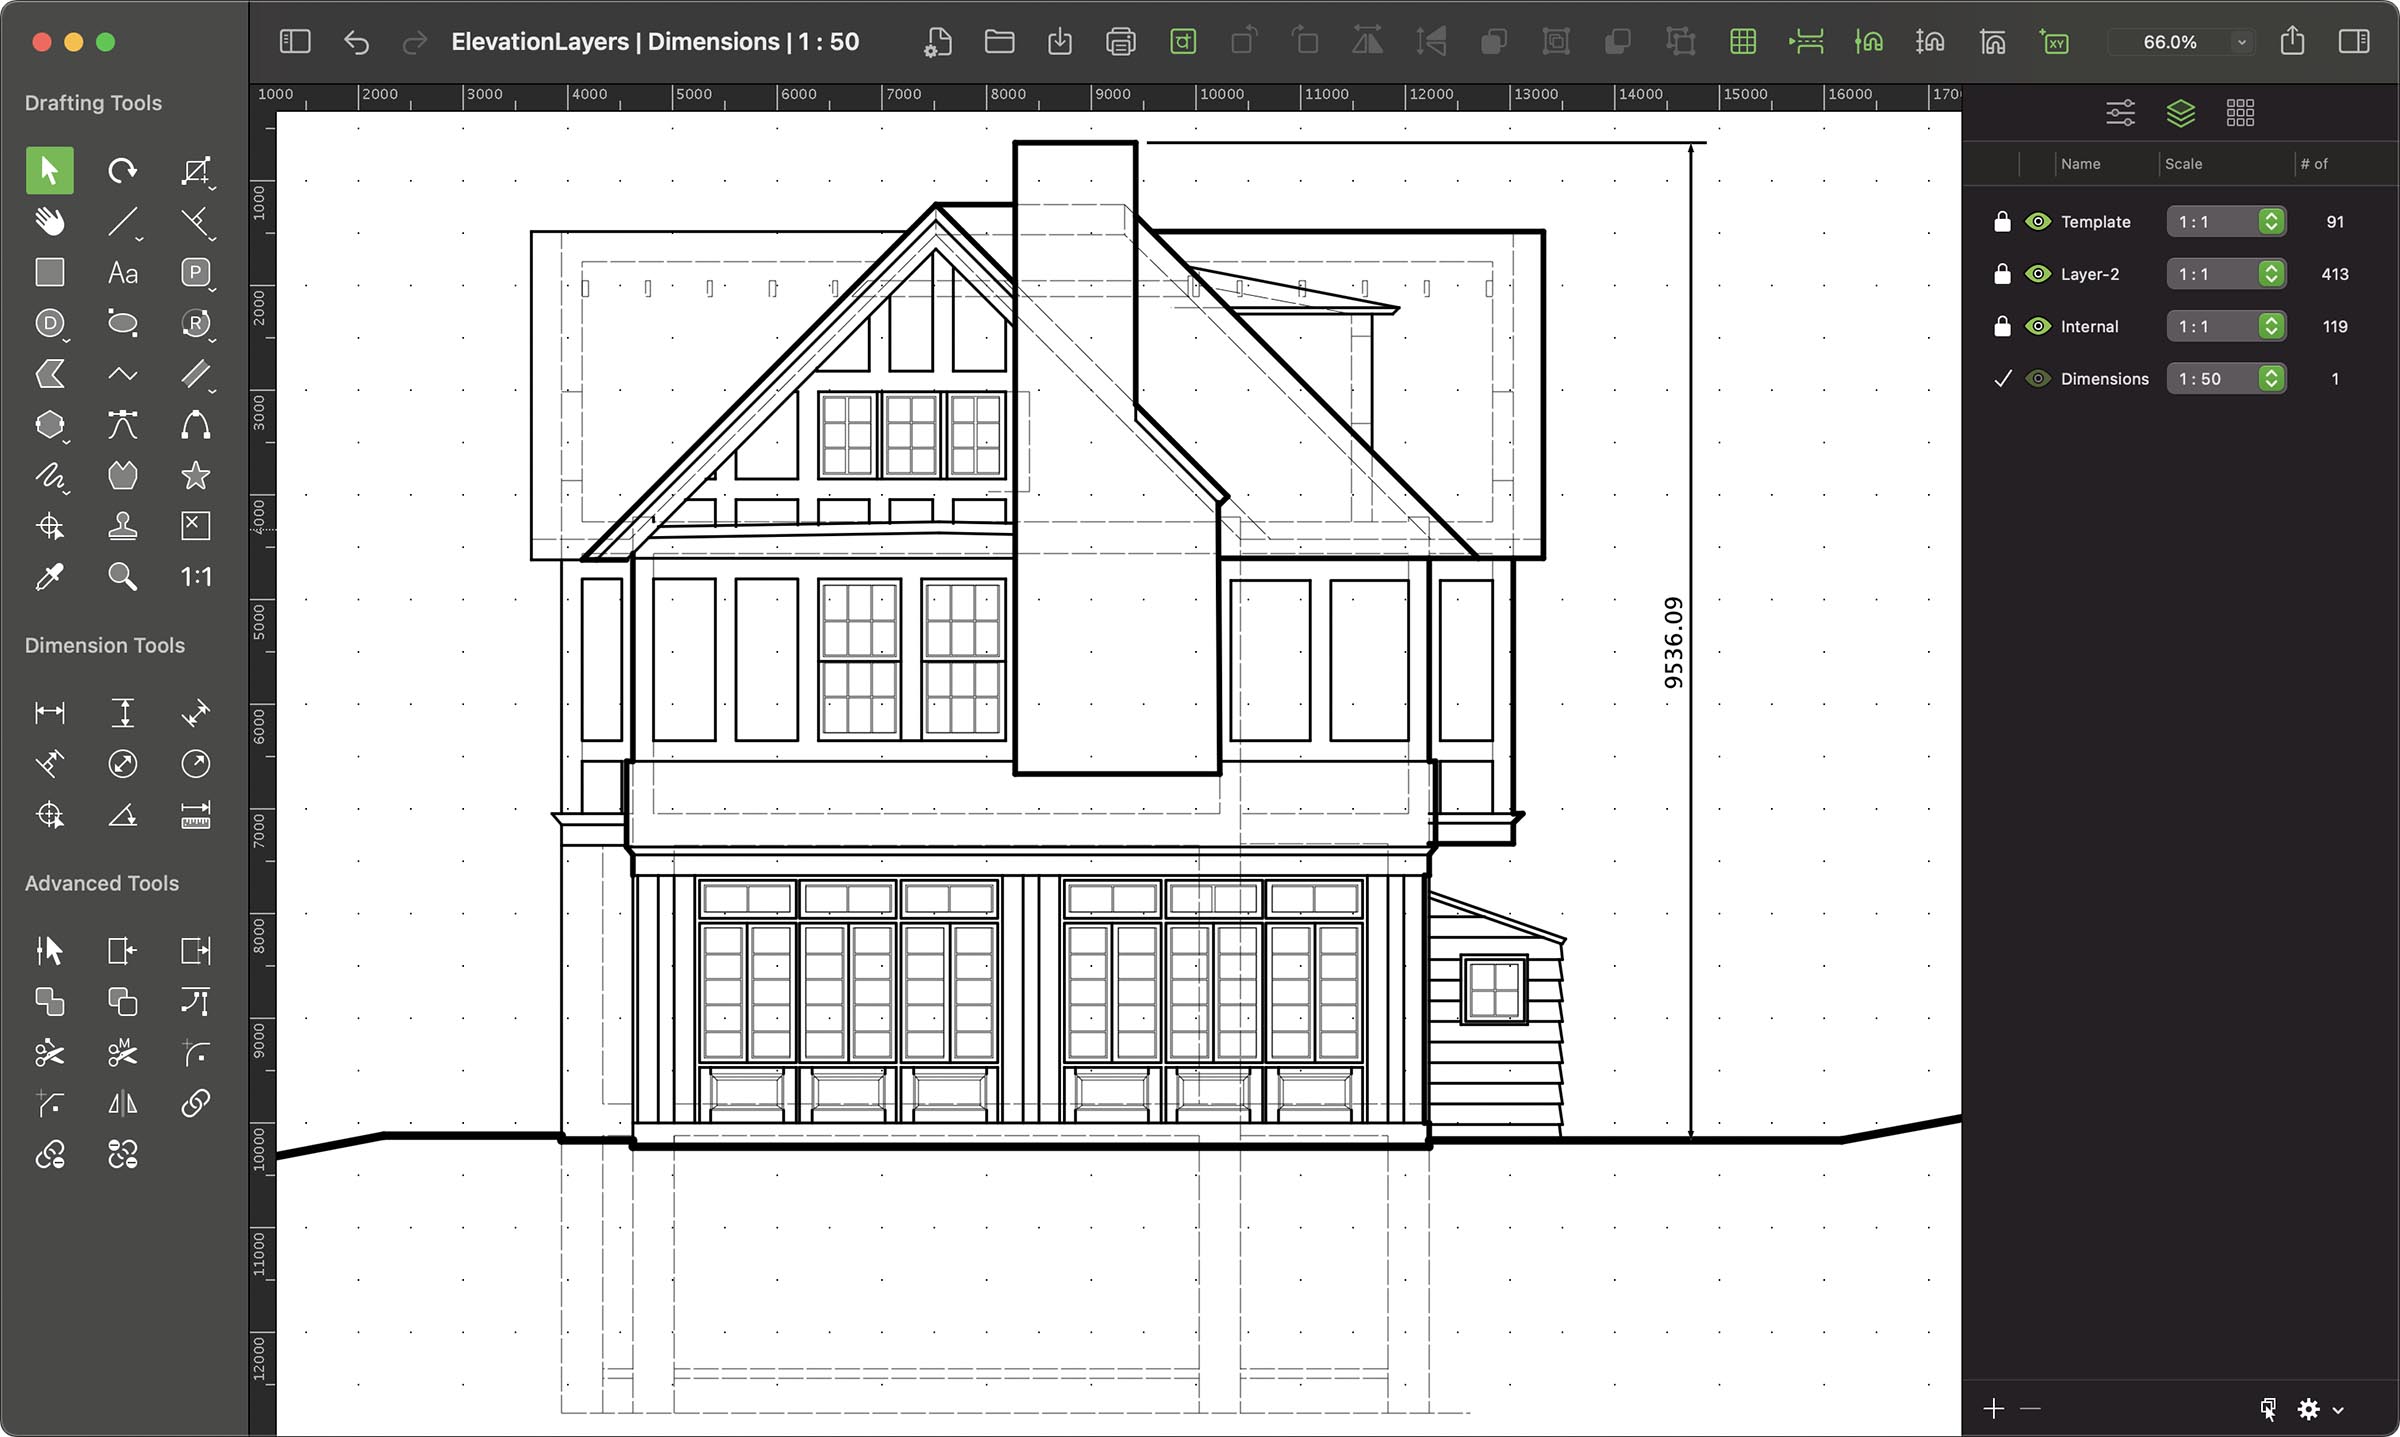Select the Hand pan tool
This screenshot has width=2400, height=1437.
click(49, 221)
